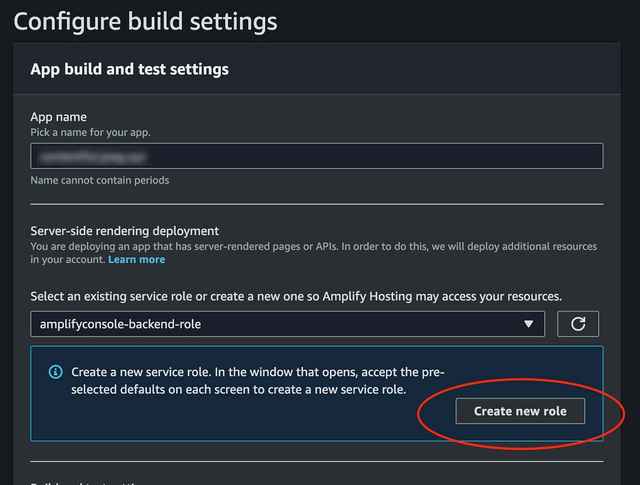Click the App name label
The height and width of the screenshot is (485, 640).
coord(58,117)
